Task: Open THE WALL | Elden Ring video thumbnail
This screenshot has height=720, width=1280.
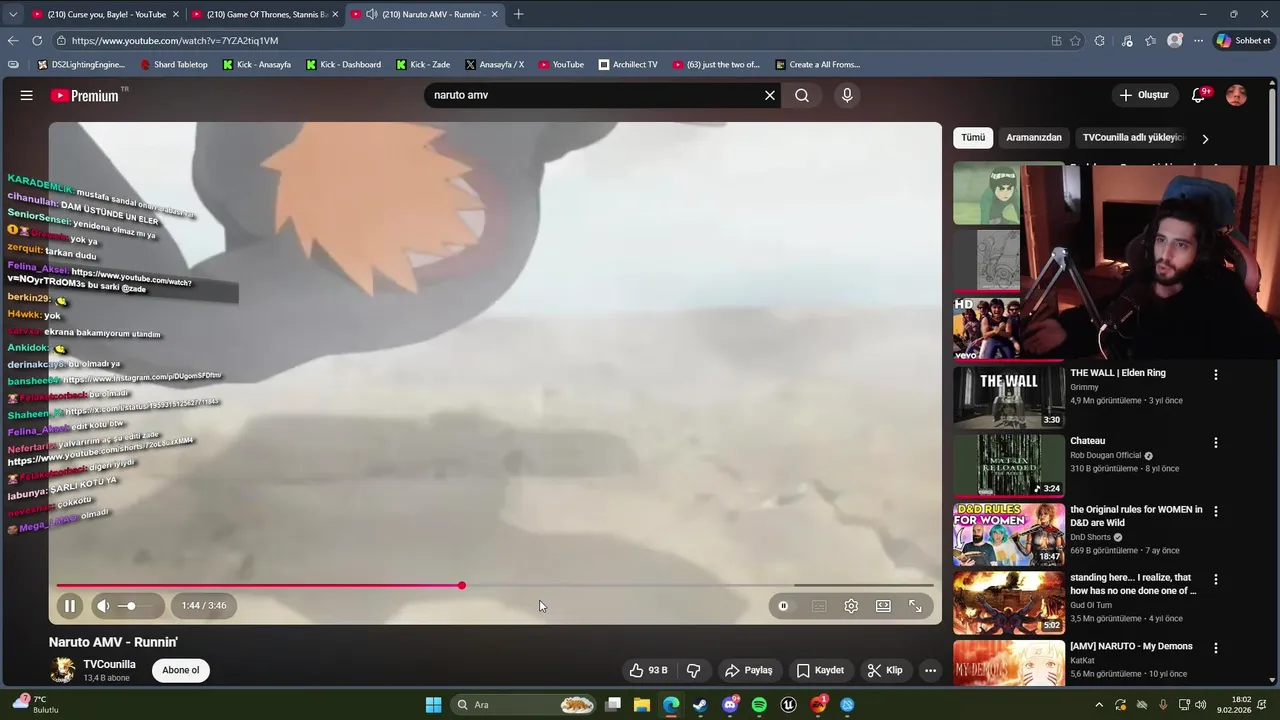Action: pos(1008,397)
